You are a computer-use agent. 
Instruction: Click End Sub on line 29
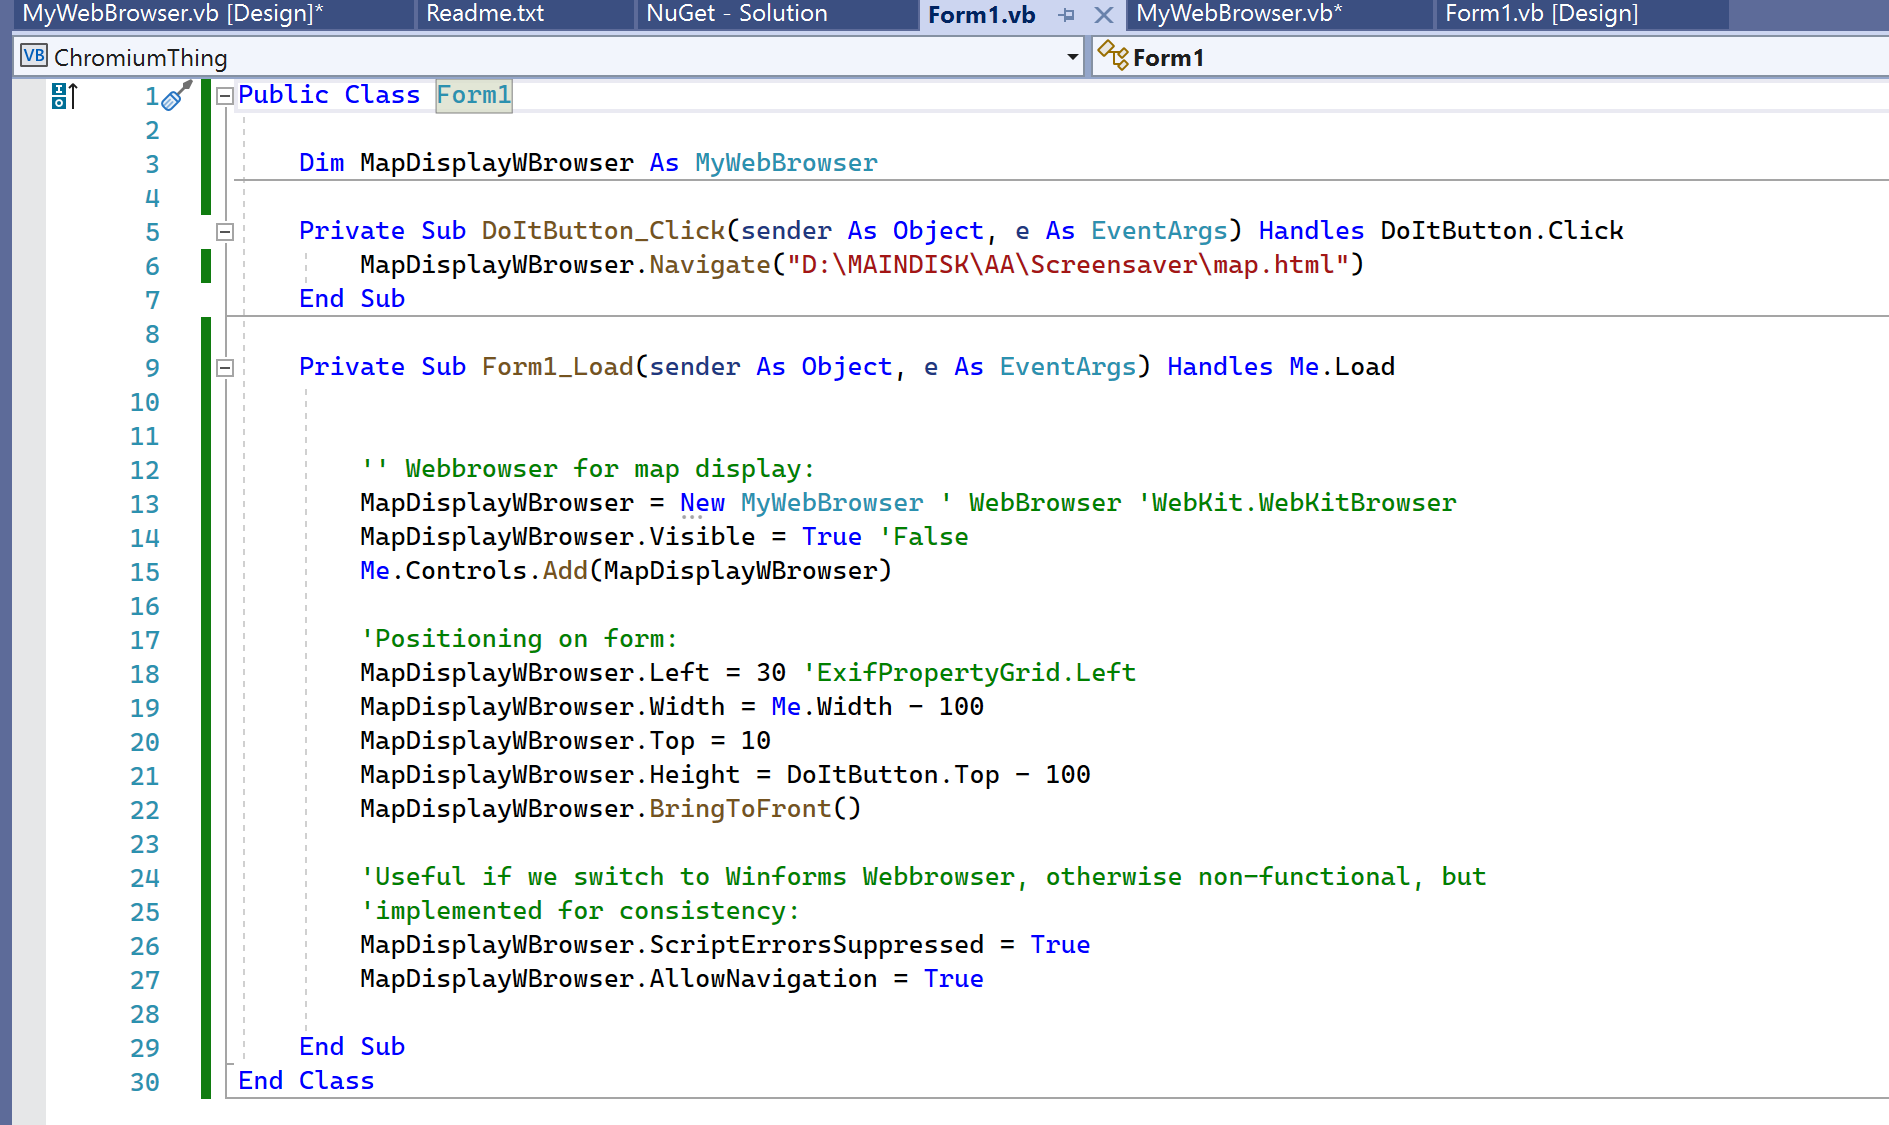(352, 1047)
